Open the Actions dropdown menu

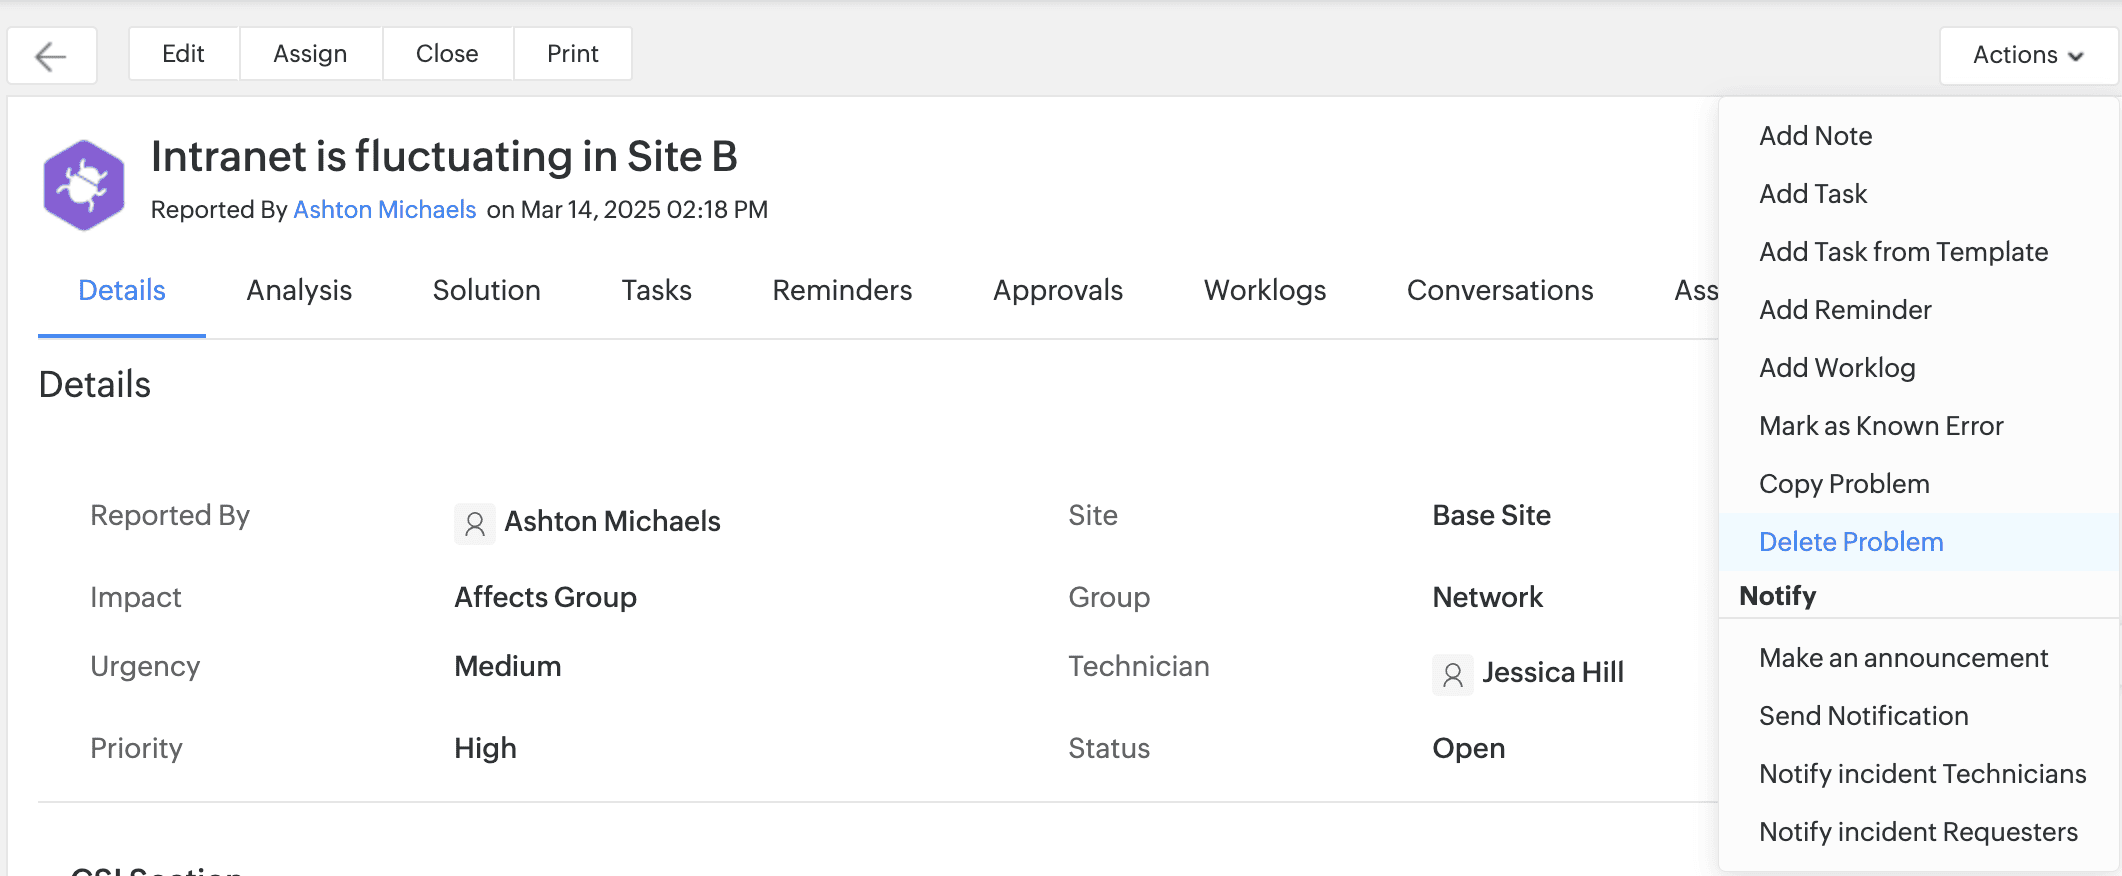(x=2027, y=55)
